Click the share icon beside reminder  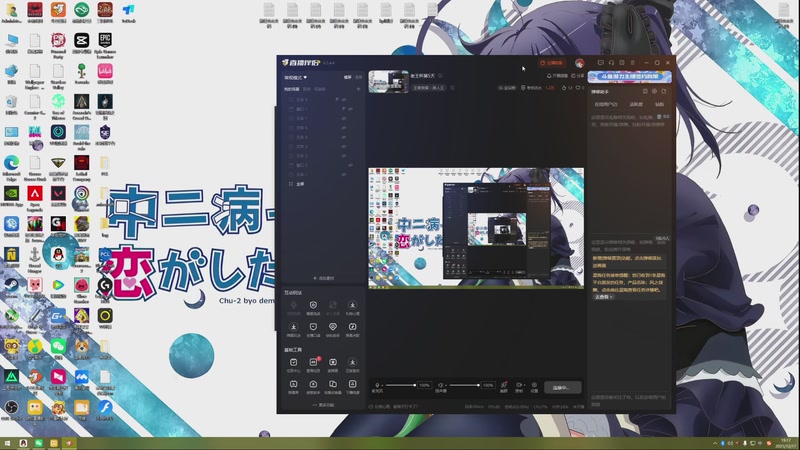pyautogui.click(x=573, y=76)
